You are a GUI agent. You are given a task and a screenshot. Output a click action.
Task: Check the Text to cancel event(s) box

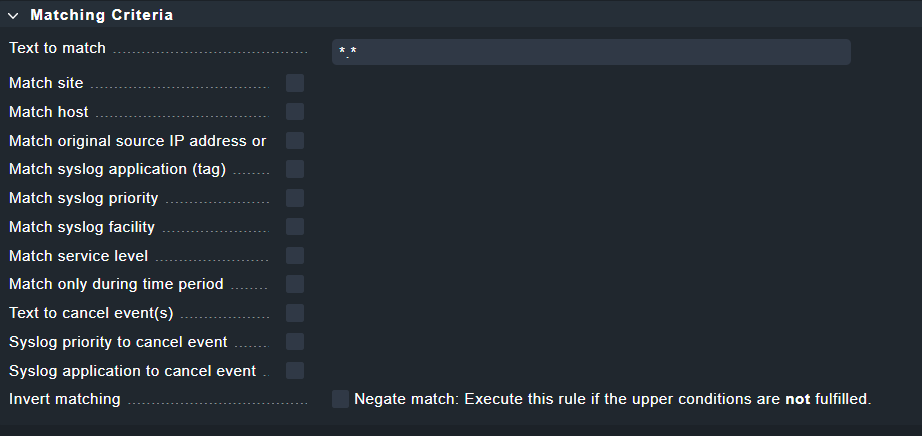tap(295, 313)
